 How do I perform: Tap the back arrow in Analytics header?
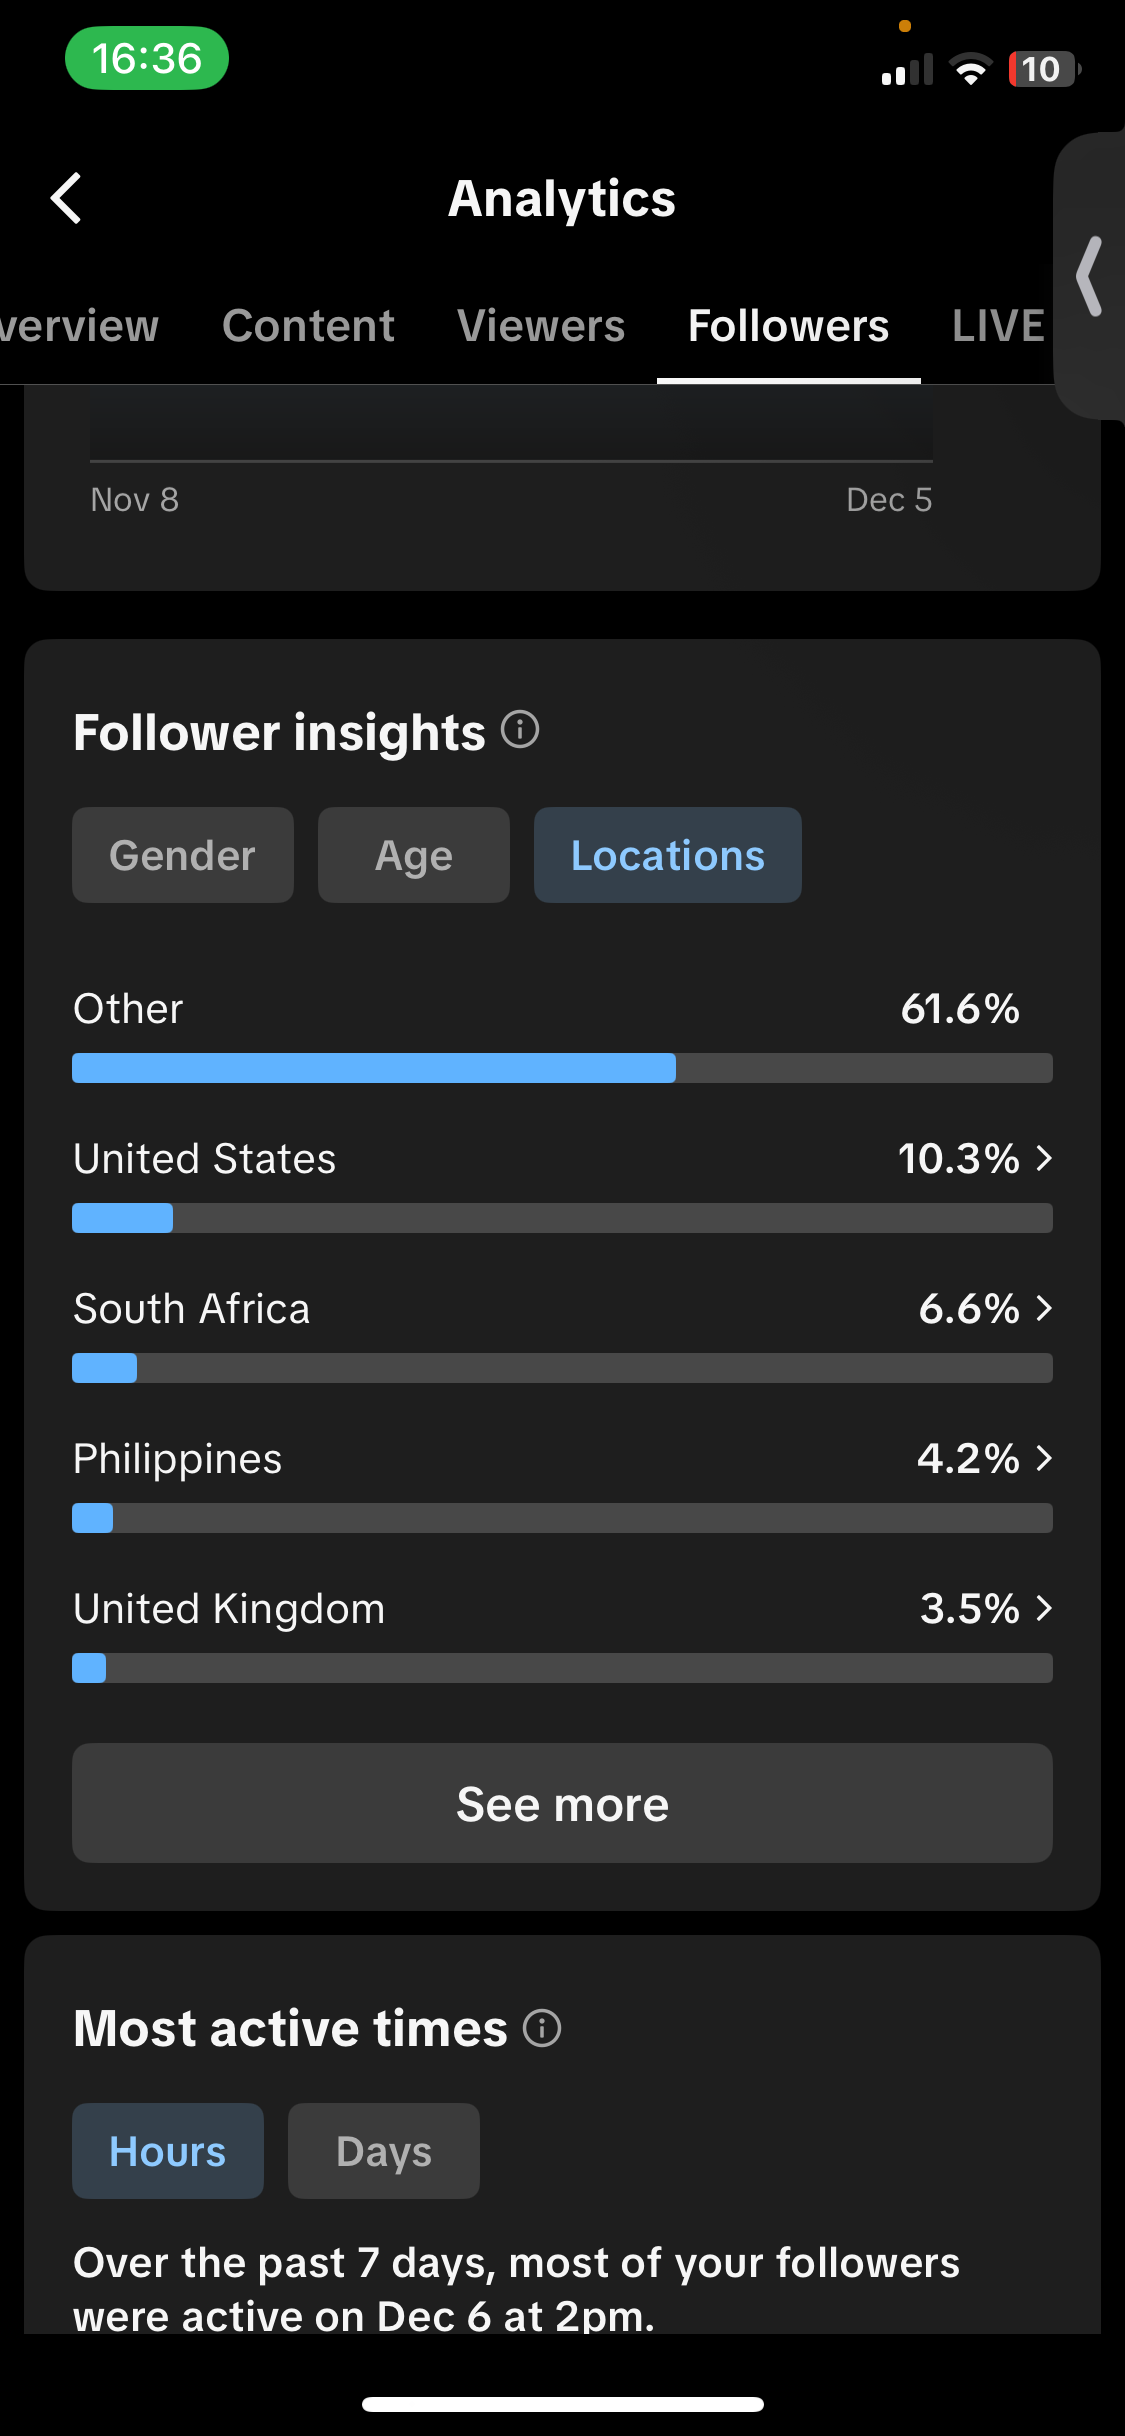click(66, 198)
